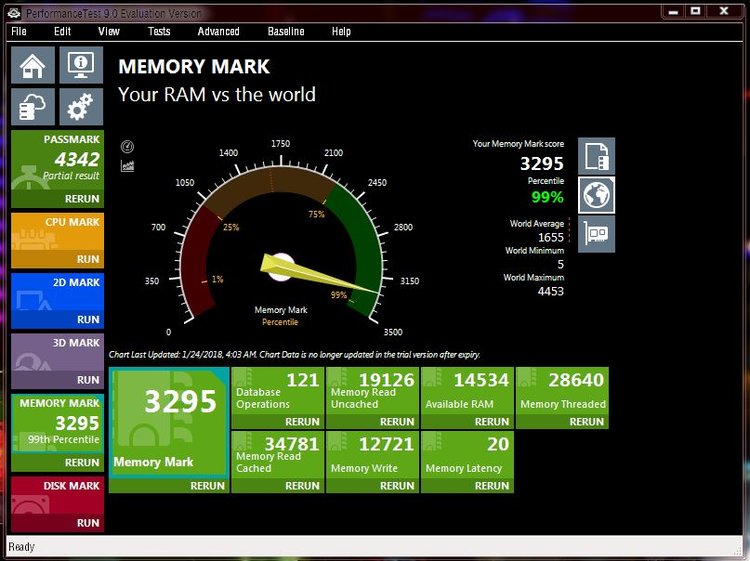
Task: Select the CPU Mark tile
Action: [57, 232]
